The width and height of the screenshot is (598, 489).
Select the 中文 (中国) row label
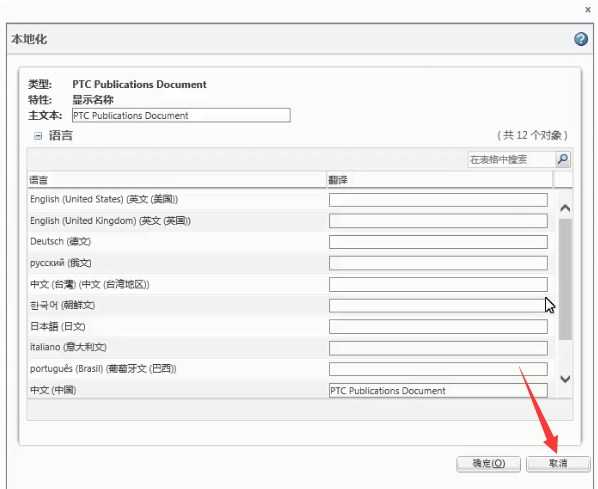click(x=53, y=390)
